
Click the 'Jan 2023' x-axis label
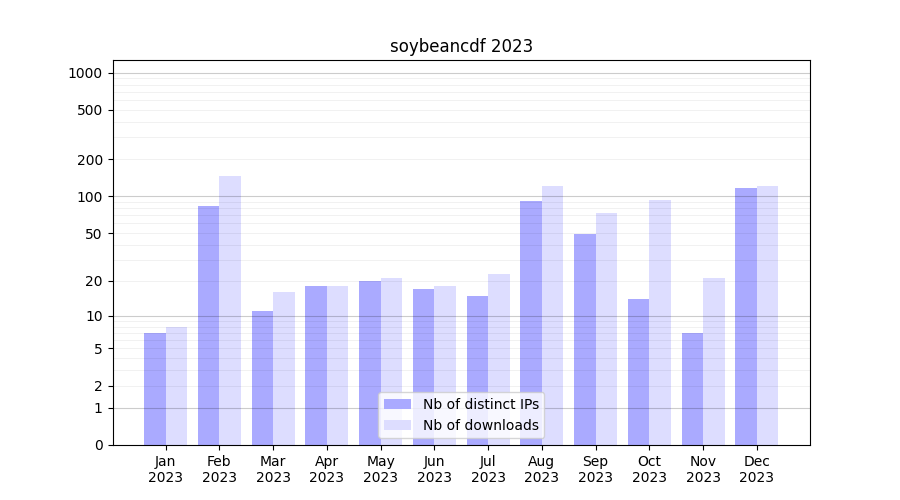(166, 469)
